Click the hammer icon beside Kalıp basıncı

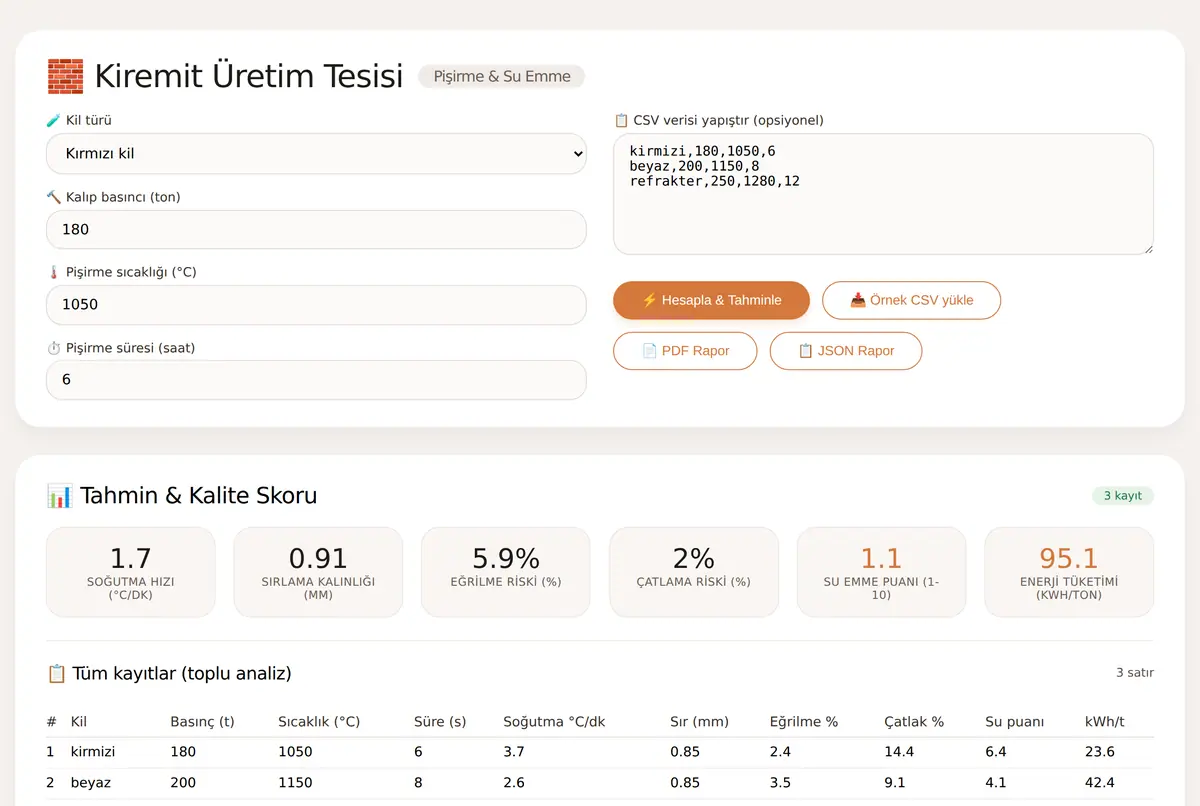(54, 197)
